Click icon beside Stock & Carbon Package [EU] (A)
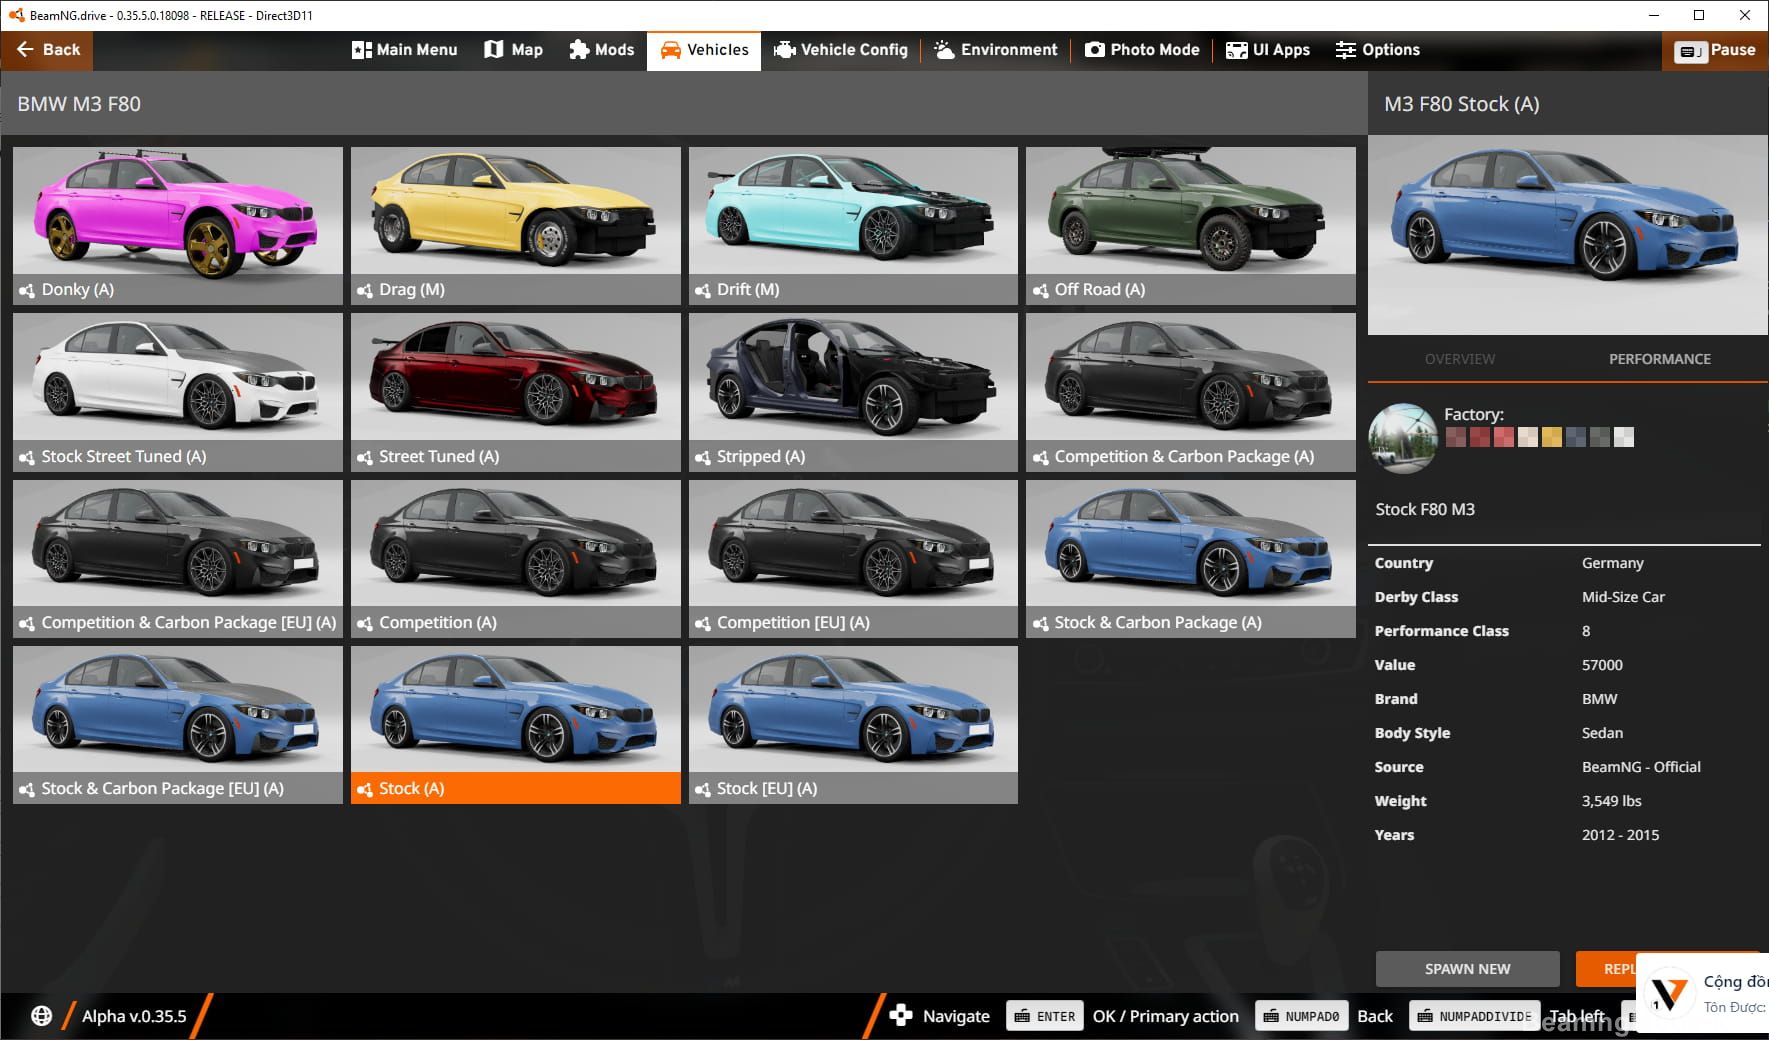 (x=27, y=789)
